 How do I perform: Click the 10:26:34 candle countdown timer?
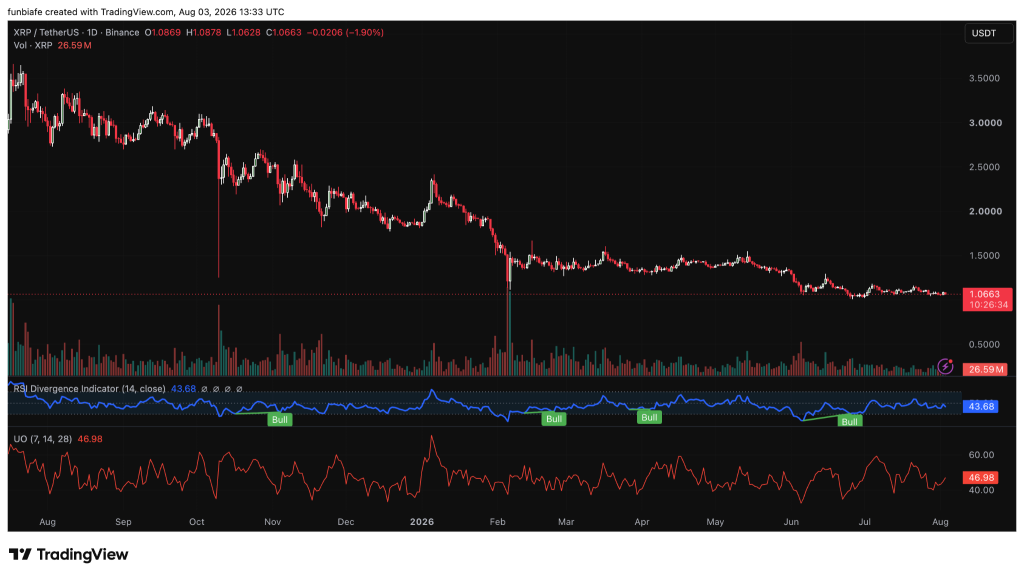point(988,305)
